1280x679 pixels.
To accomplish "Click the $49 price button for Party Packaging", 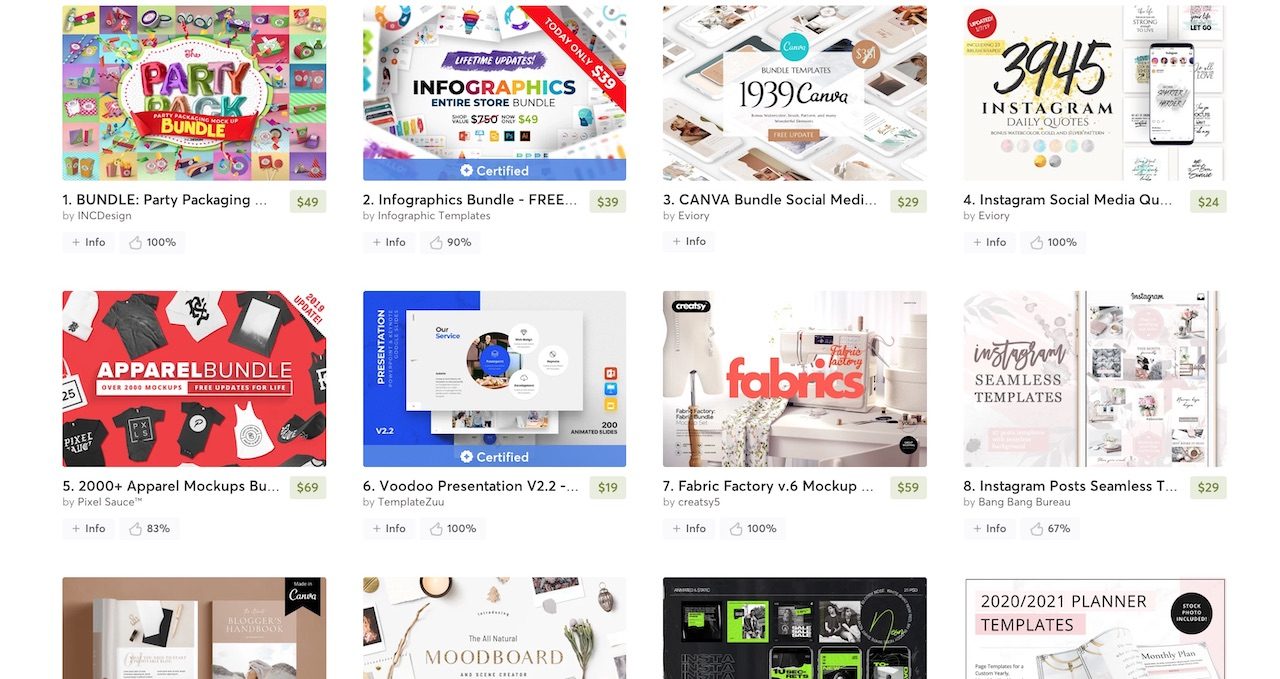I will coord(308,202).
